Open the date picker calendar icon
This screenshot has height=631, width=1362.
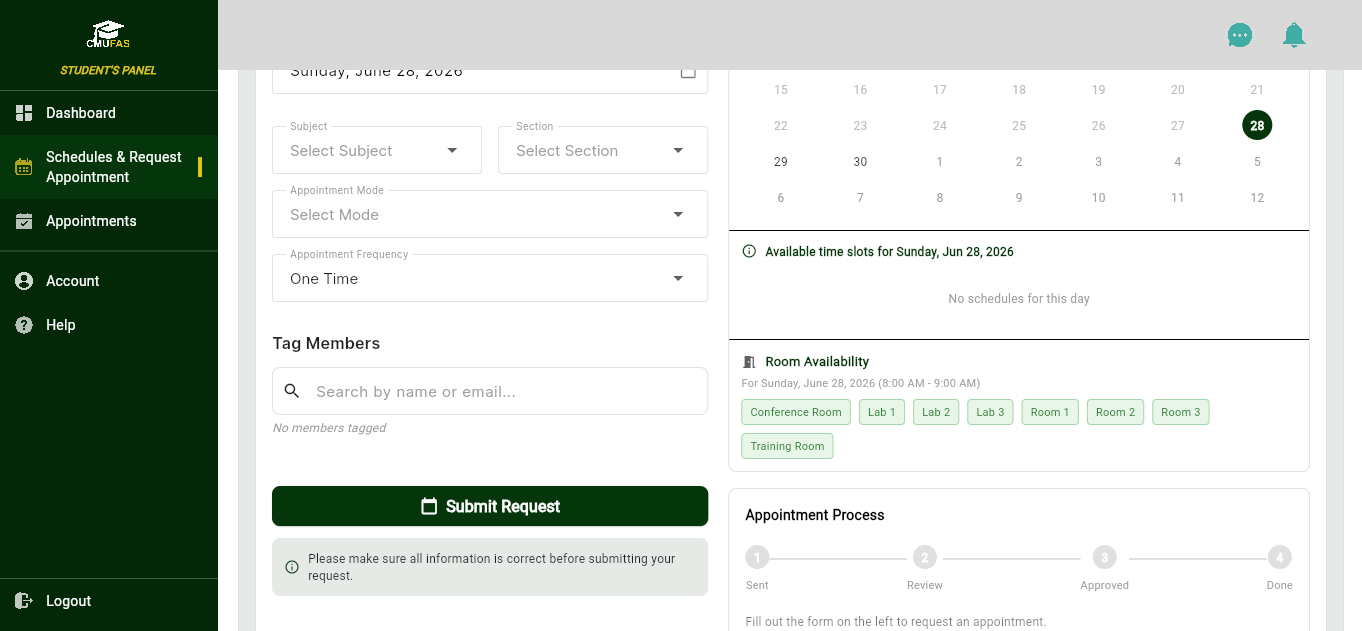(688, 72)
